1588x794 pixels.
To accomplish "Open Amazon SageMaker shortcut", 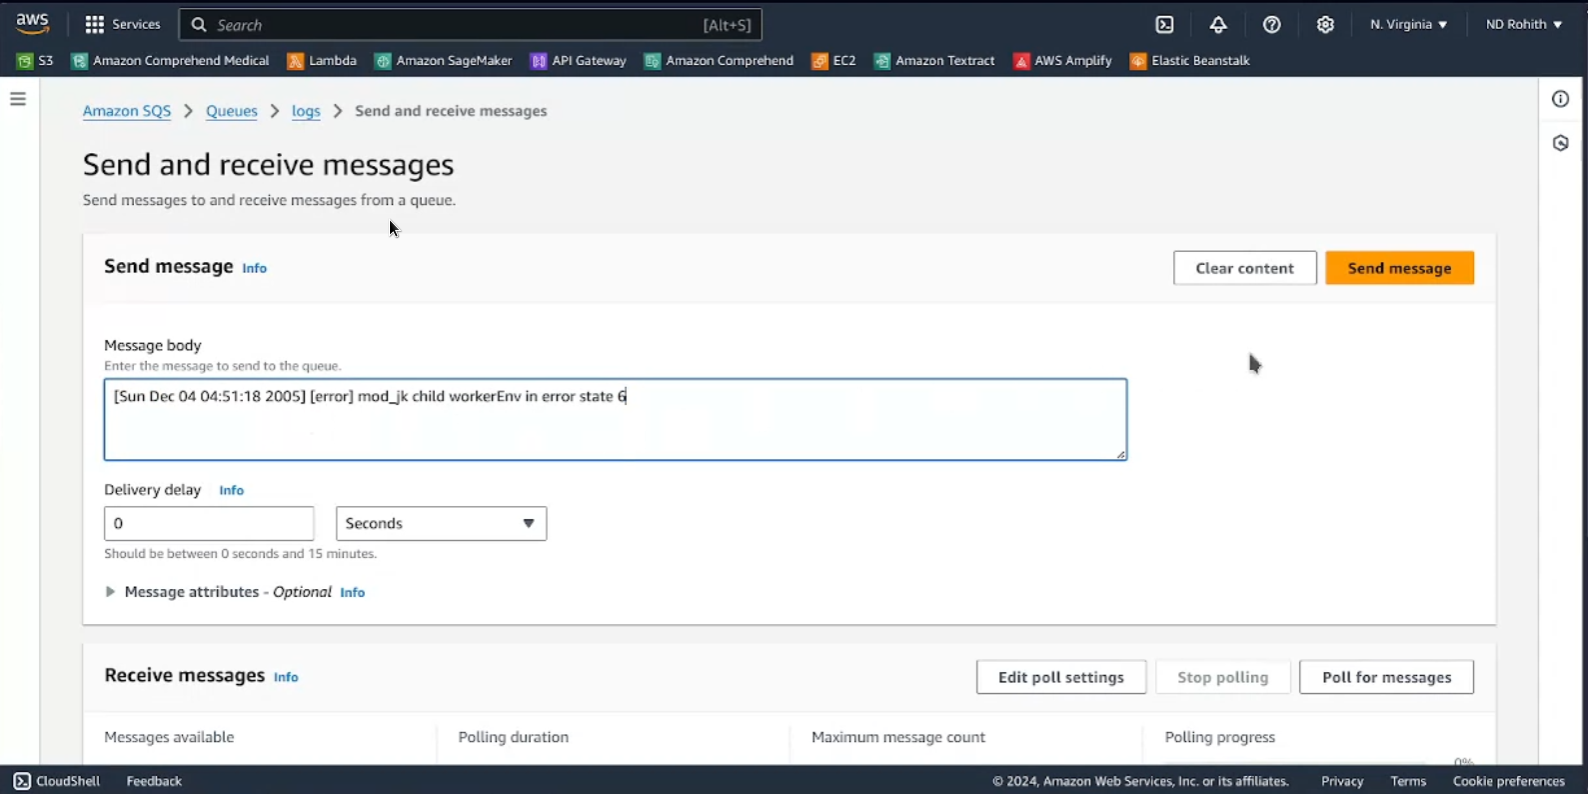I will [443, 61].
